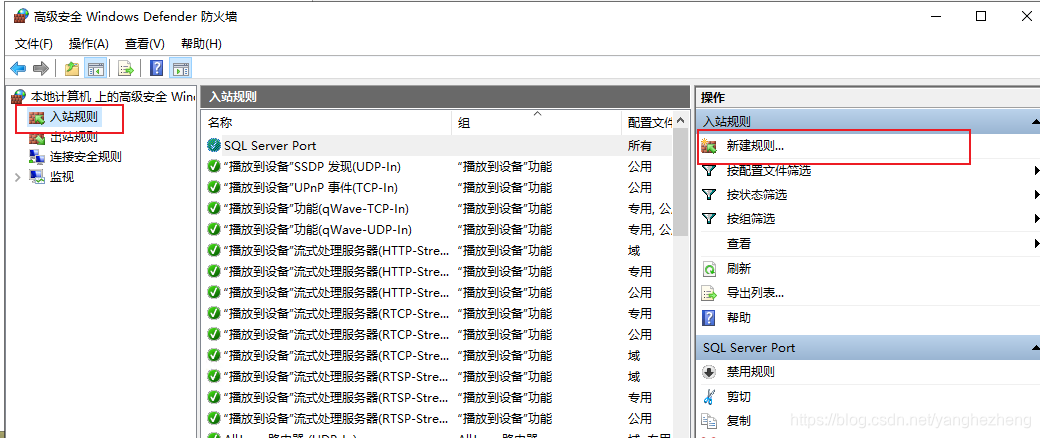The width and height of the screenshot is (1040, 438).
Task: Click 新建规则... in the actions pane
Action: click(x=755, y=146)
